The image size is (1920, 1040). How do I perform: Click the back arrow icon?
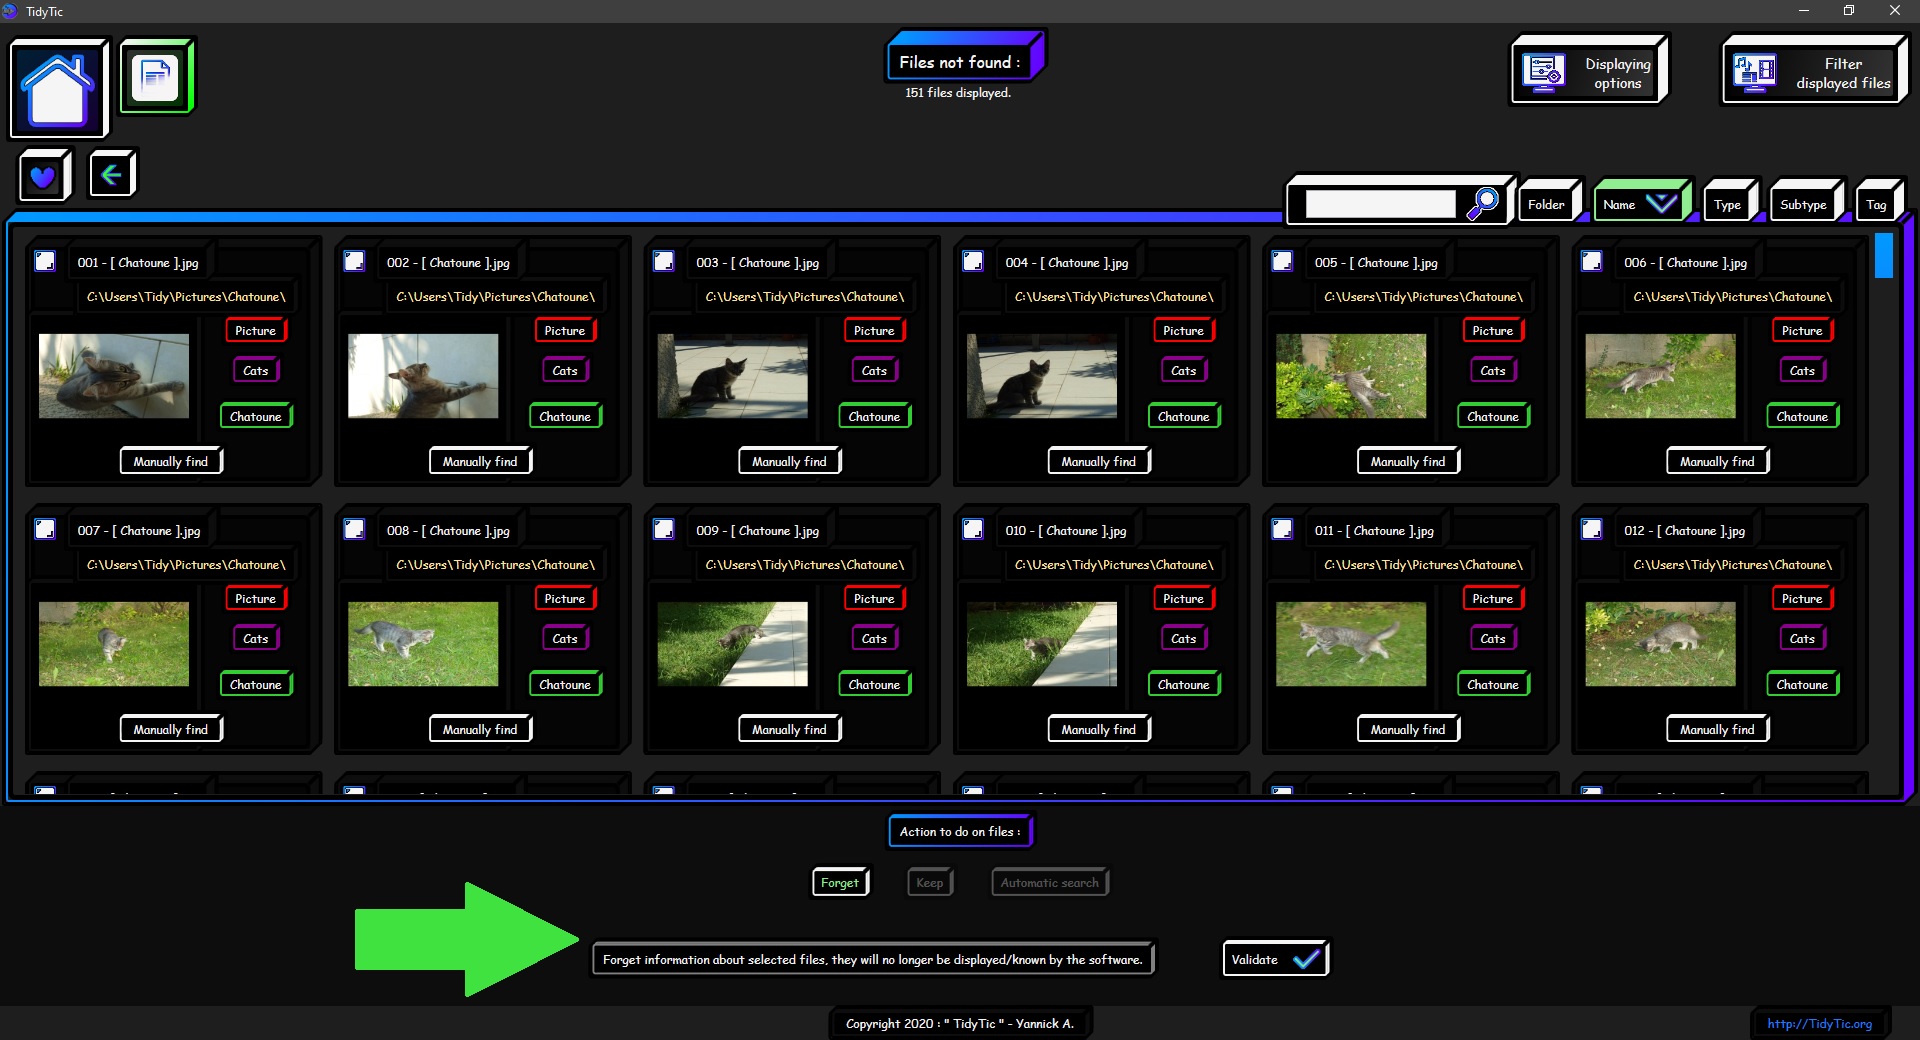(111, 175)
